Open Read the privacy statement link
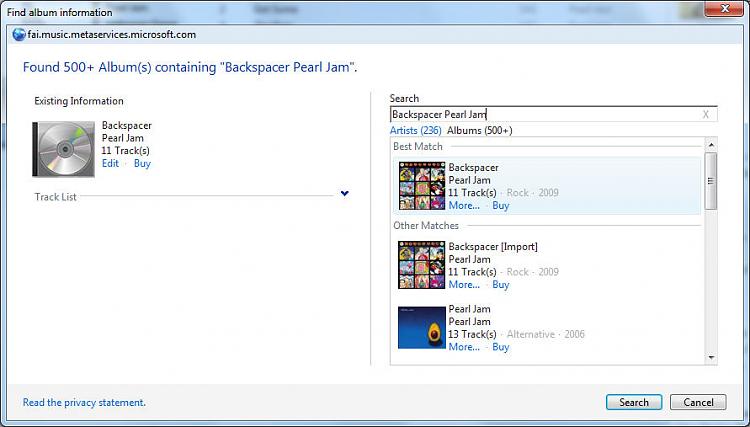750x427 pixels. point(84,403)
